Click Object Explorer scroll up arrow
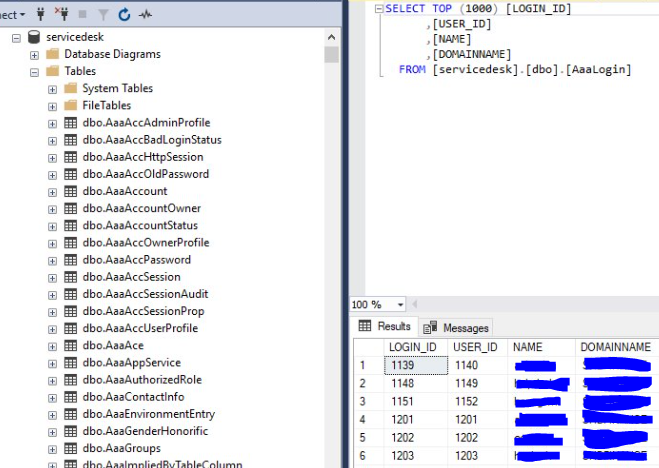Screen dimensions: 659x468 coord(331,37)
